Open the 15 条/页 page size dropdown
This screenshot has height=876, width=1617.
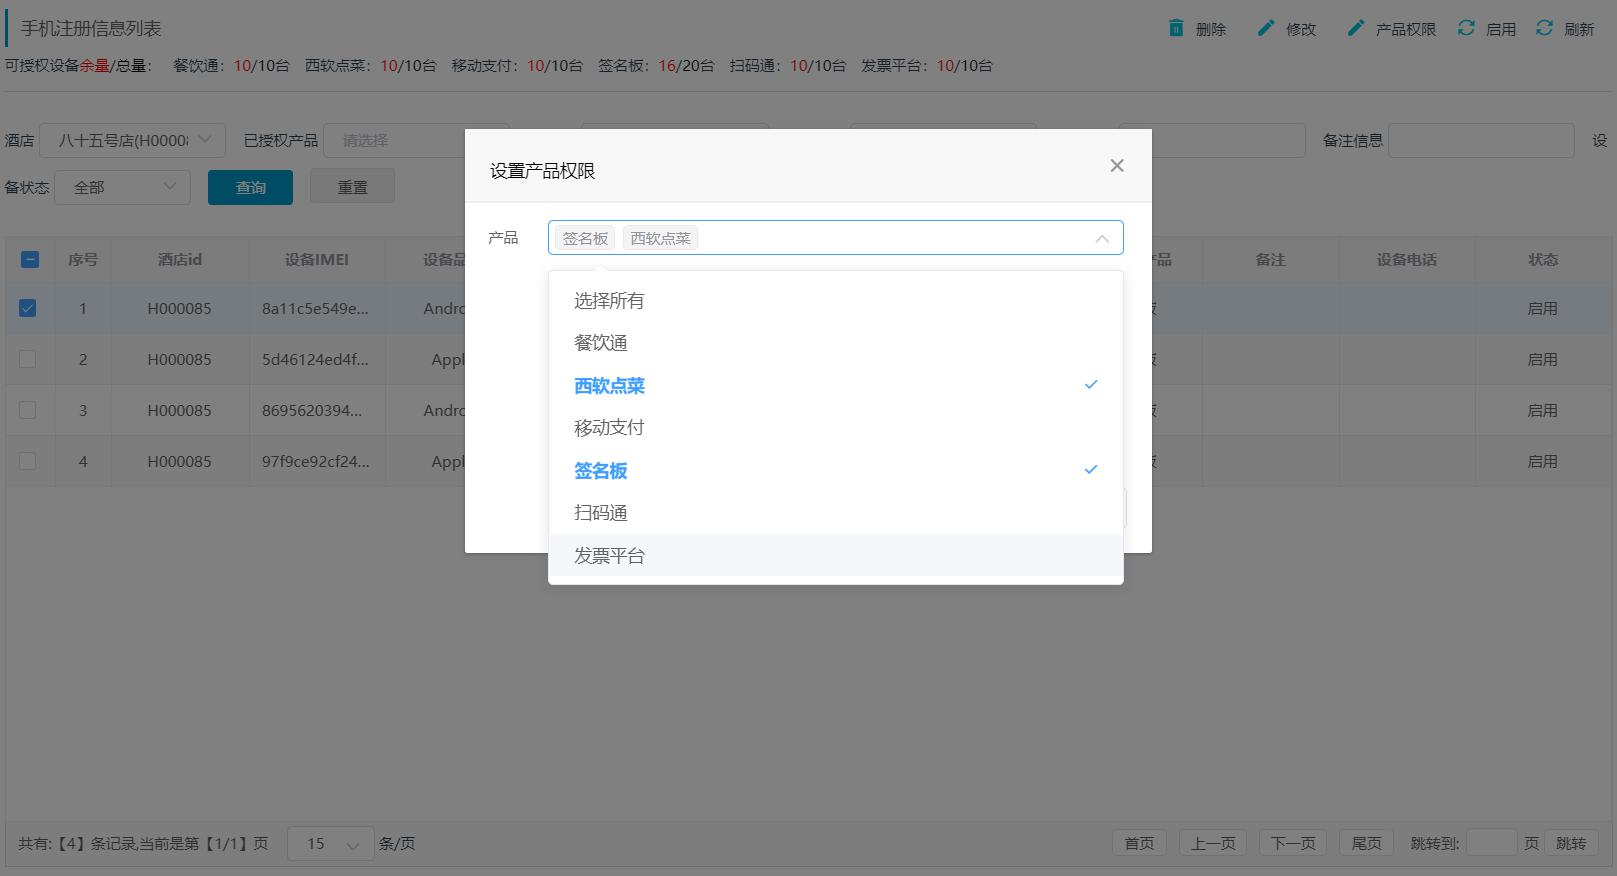pyautogui.click(x=330, y=844)
